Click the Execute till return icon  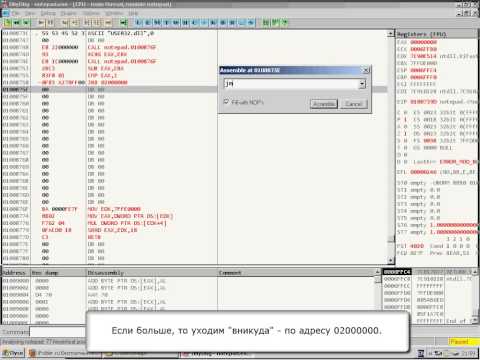coord(108,23)
